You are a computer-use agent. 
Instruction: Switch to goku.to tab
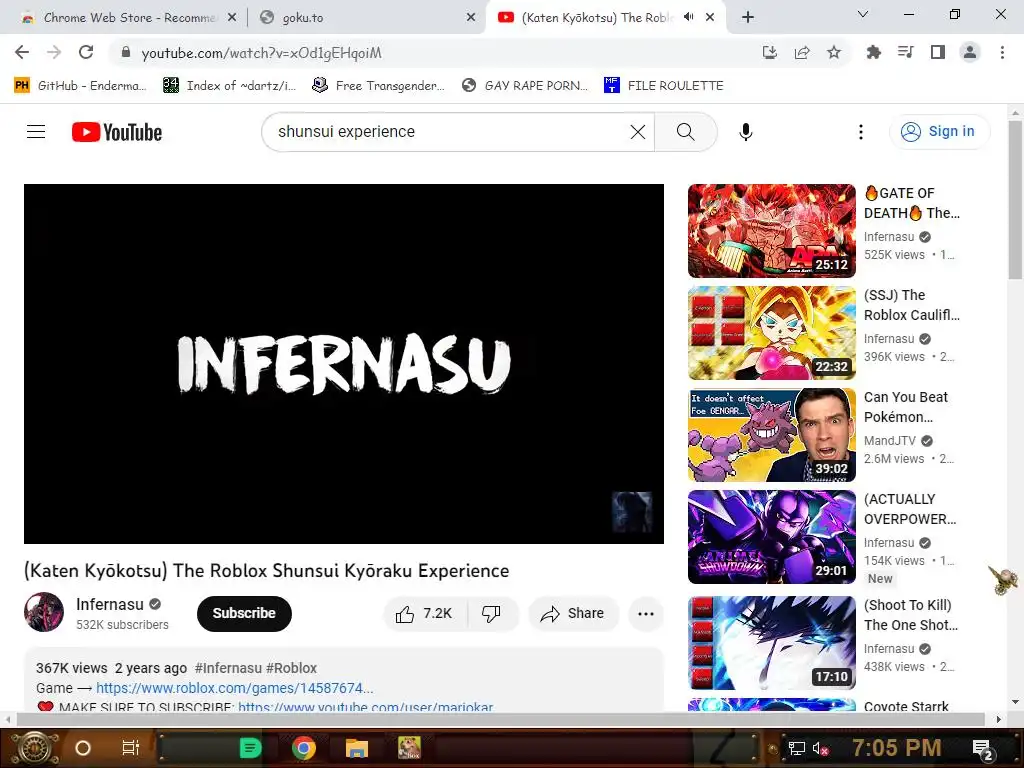[x=366, y=18]
